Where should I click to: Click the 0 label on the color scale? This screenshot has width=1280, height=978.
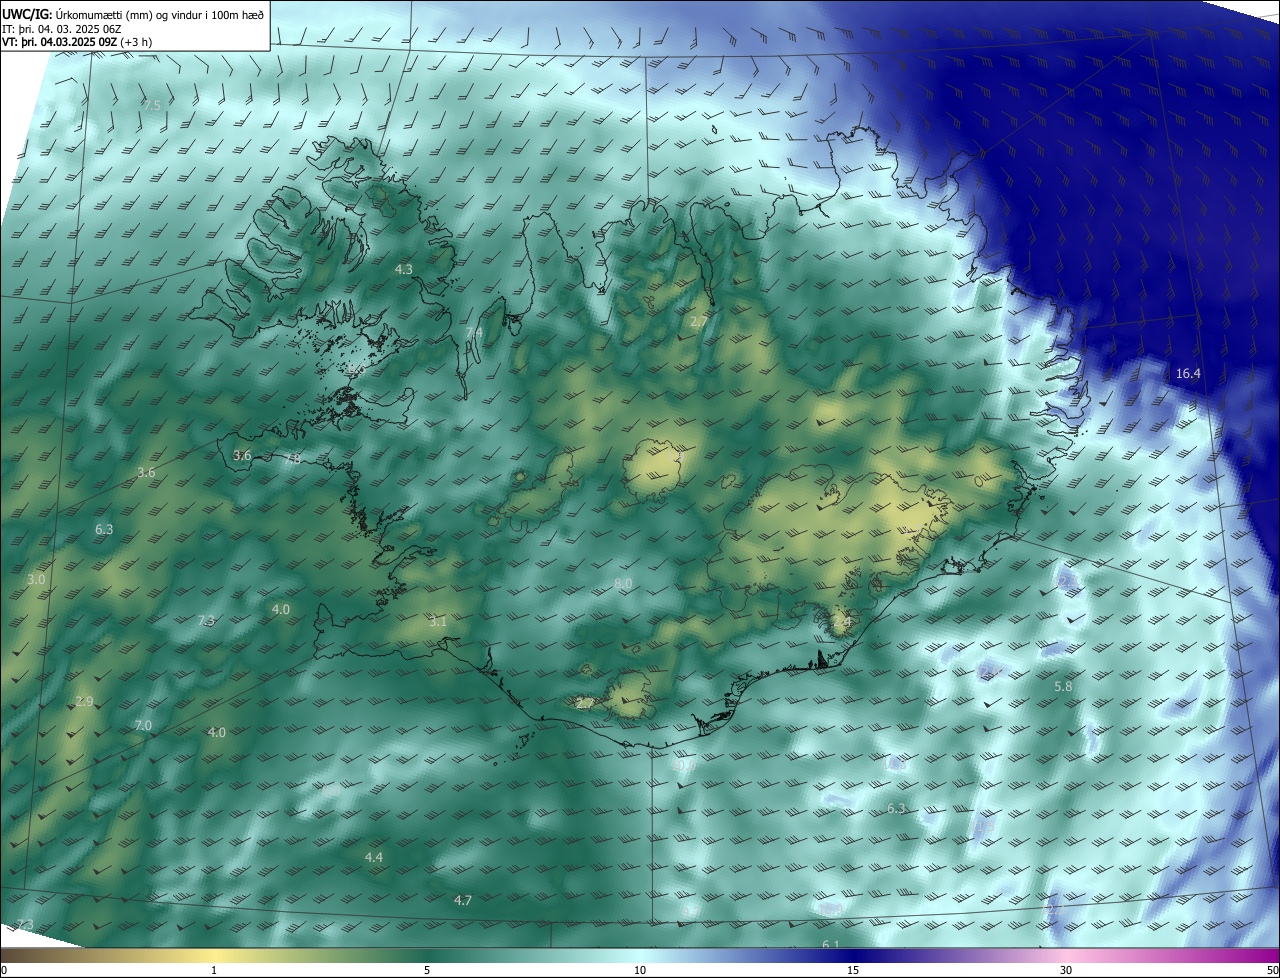[x=4, y=971]
